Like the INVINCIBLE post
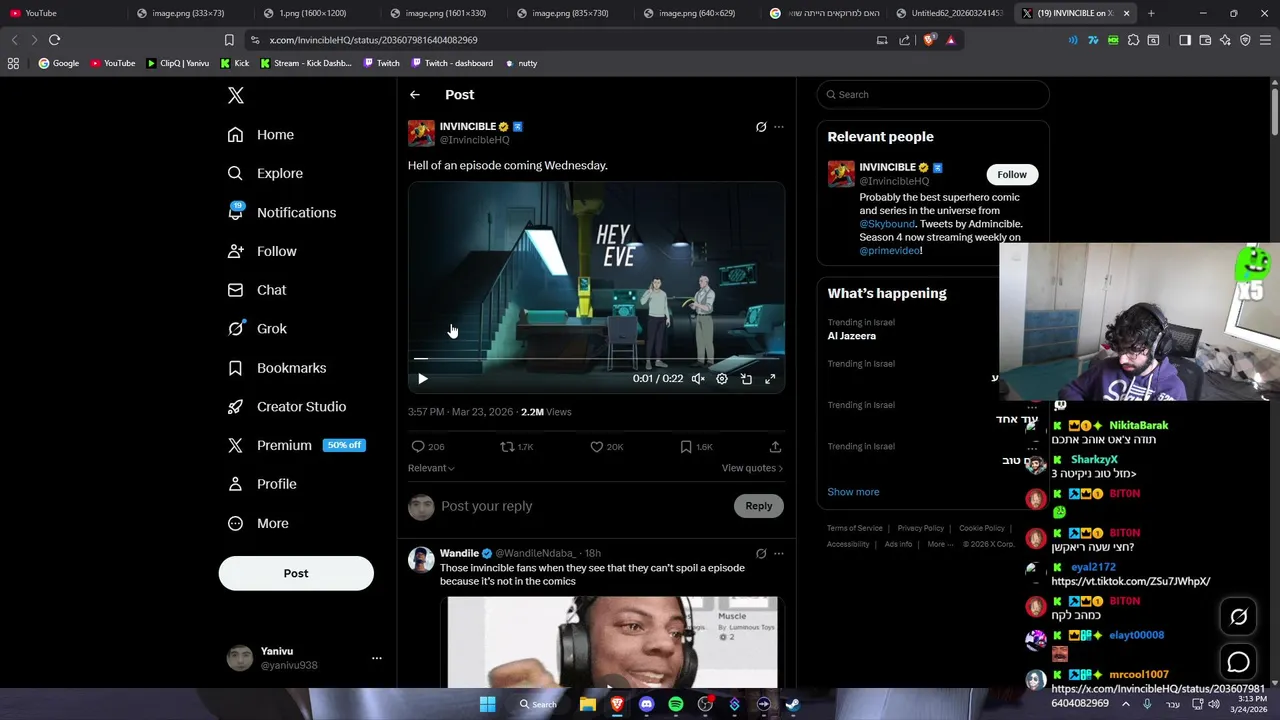Screen dimensions: 1280x720 click(x=607, y=447)
